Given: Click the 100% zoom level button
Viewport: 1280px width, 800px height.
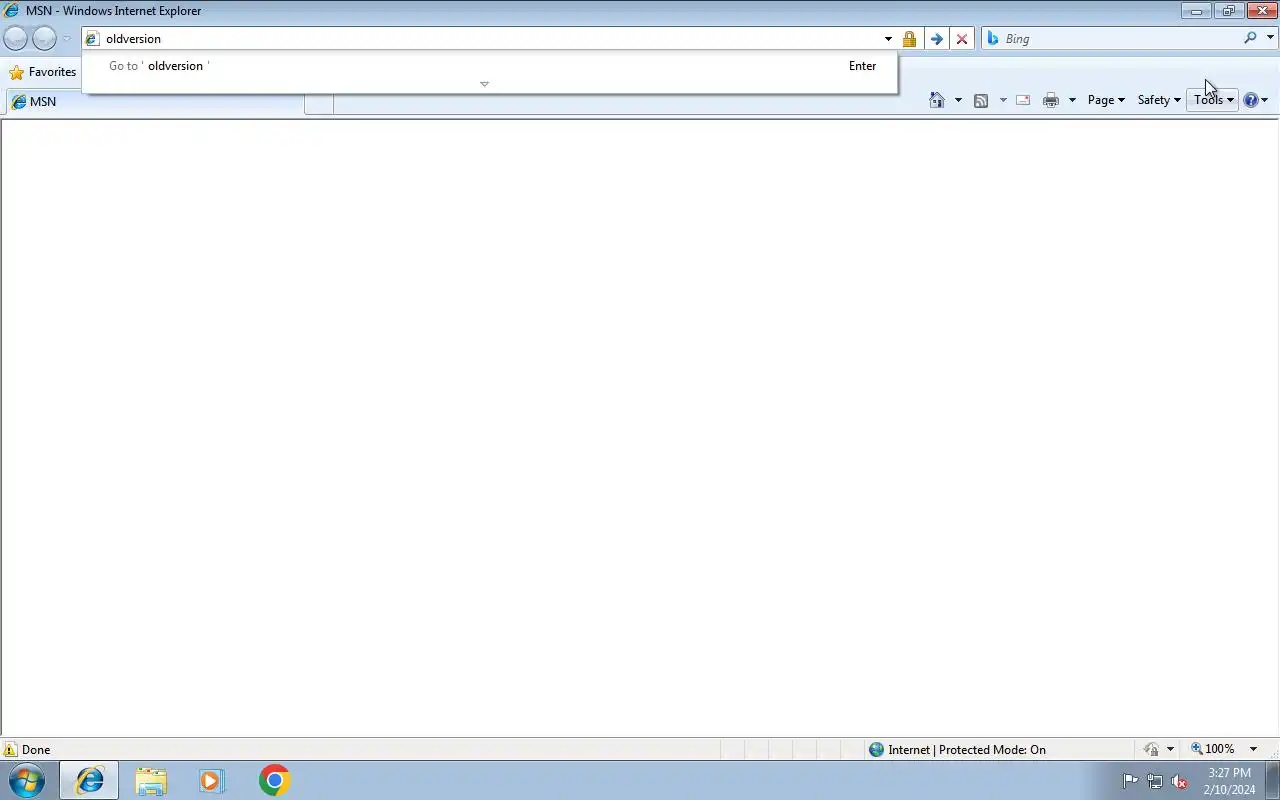Looking at the screenshot, I should point(1212,749).
